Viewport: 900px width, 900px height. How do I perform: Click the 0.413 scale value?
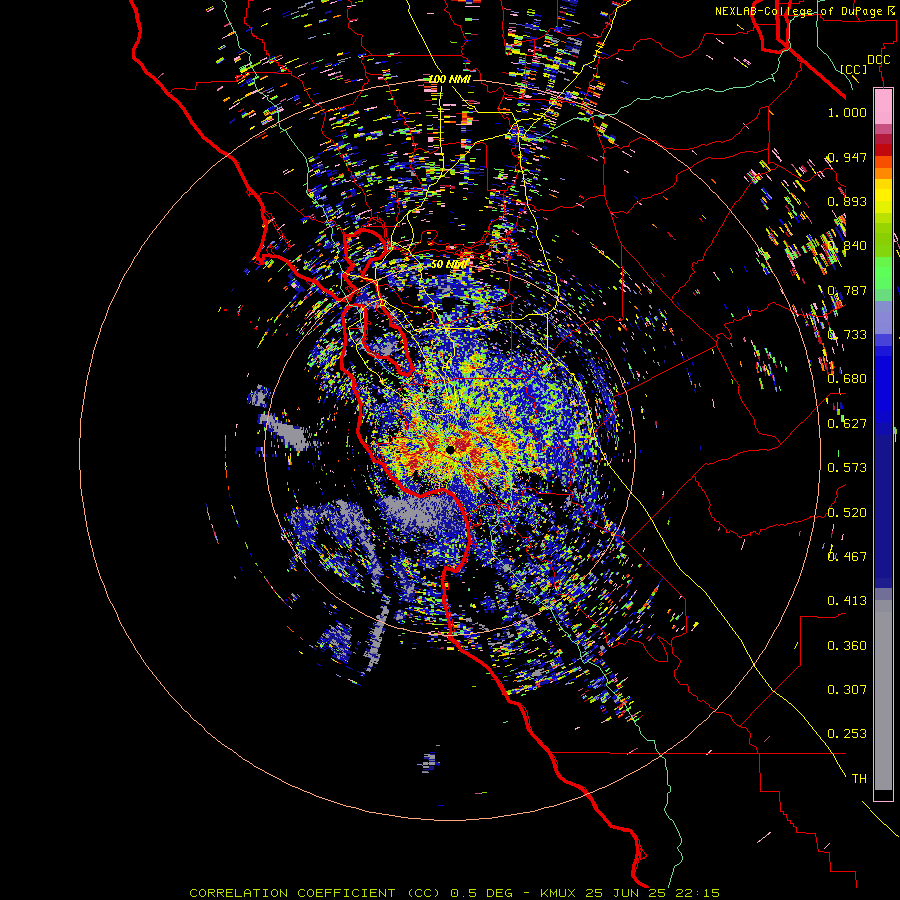coord(847,601)
